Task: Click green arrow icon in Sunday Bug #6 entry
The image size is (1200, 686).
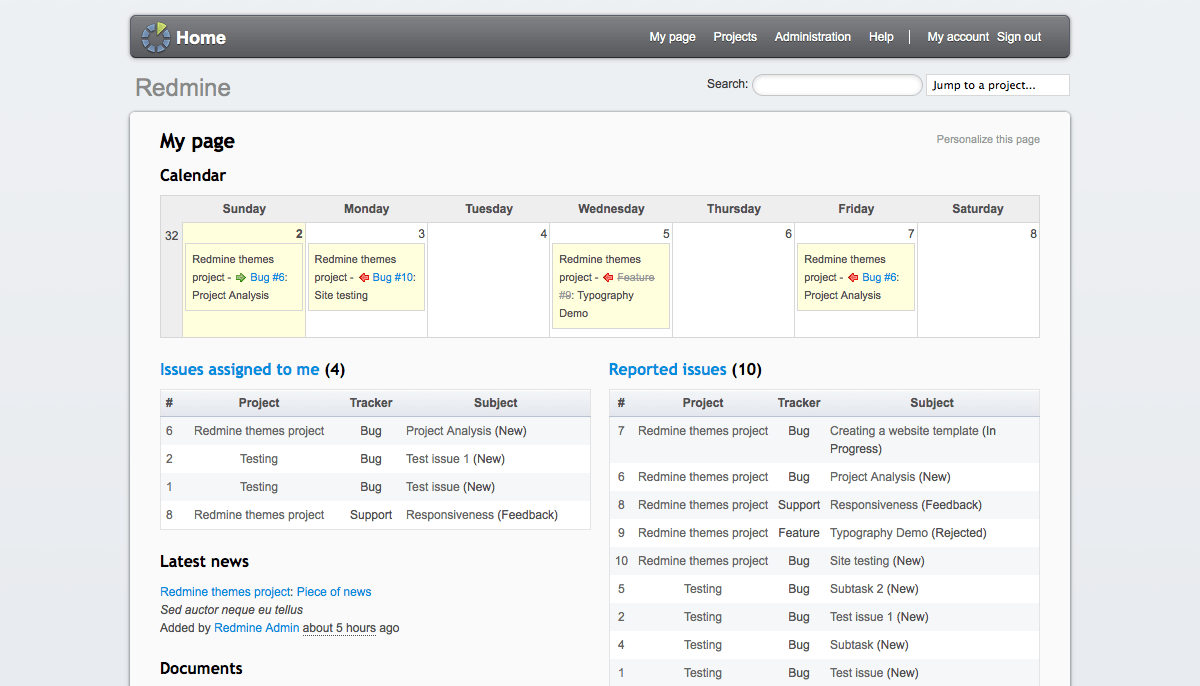Action: coord(240,277)
